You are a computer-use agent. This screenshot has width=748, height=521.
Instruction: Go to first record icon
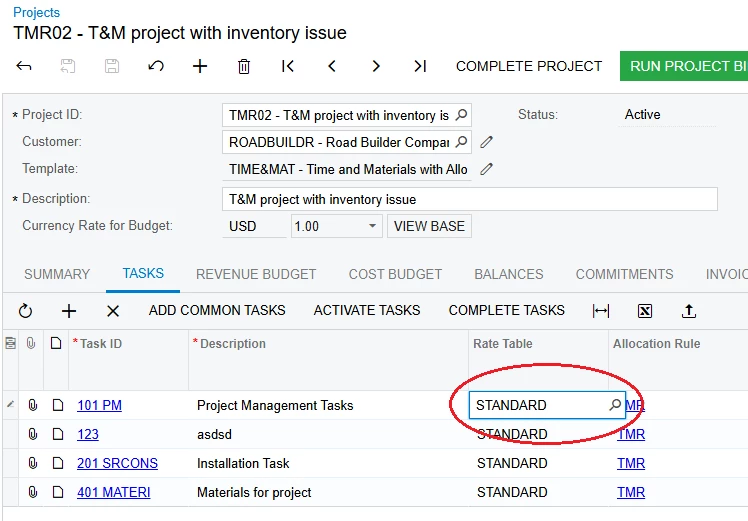[x=288, y=66]
